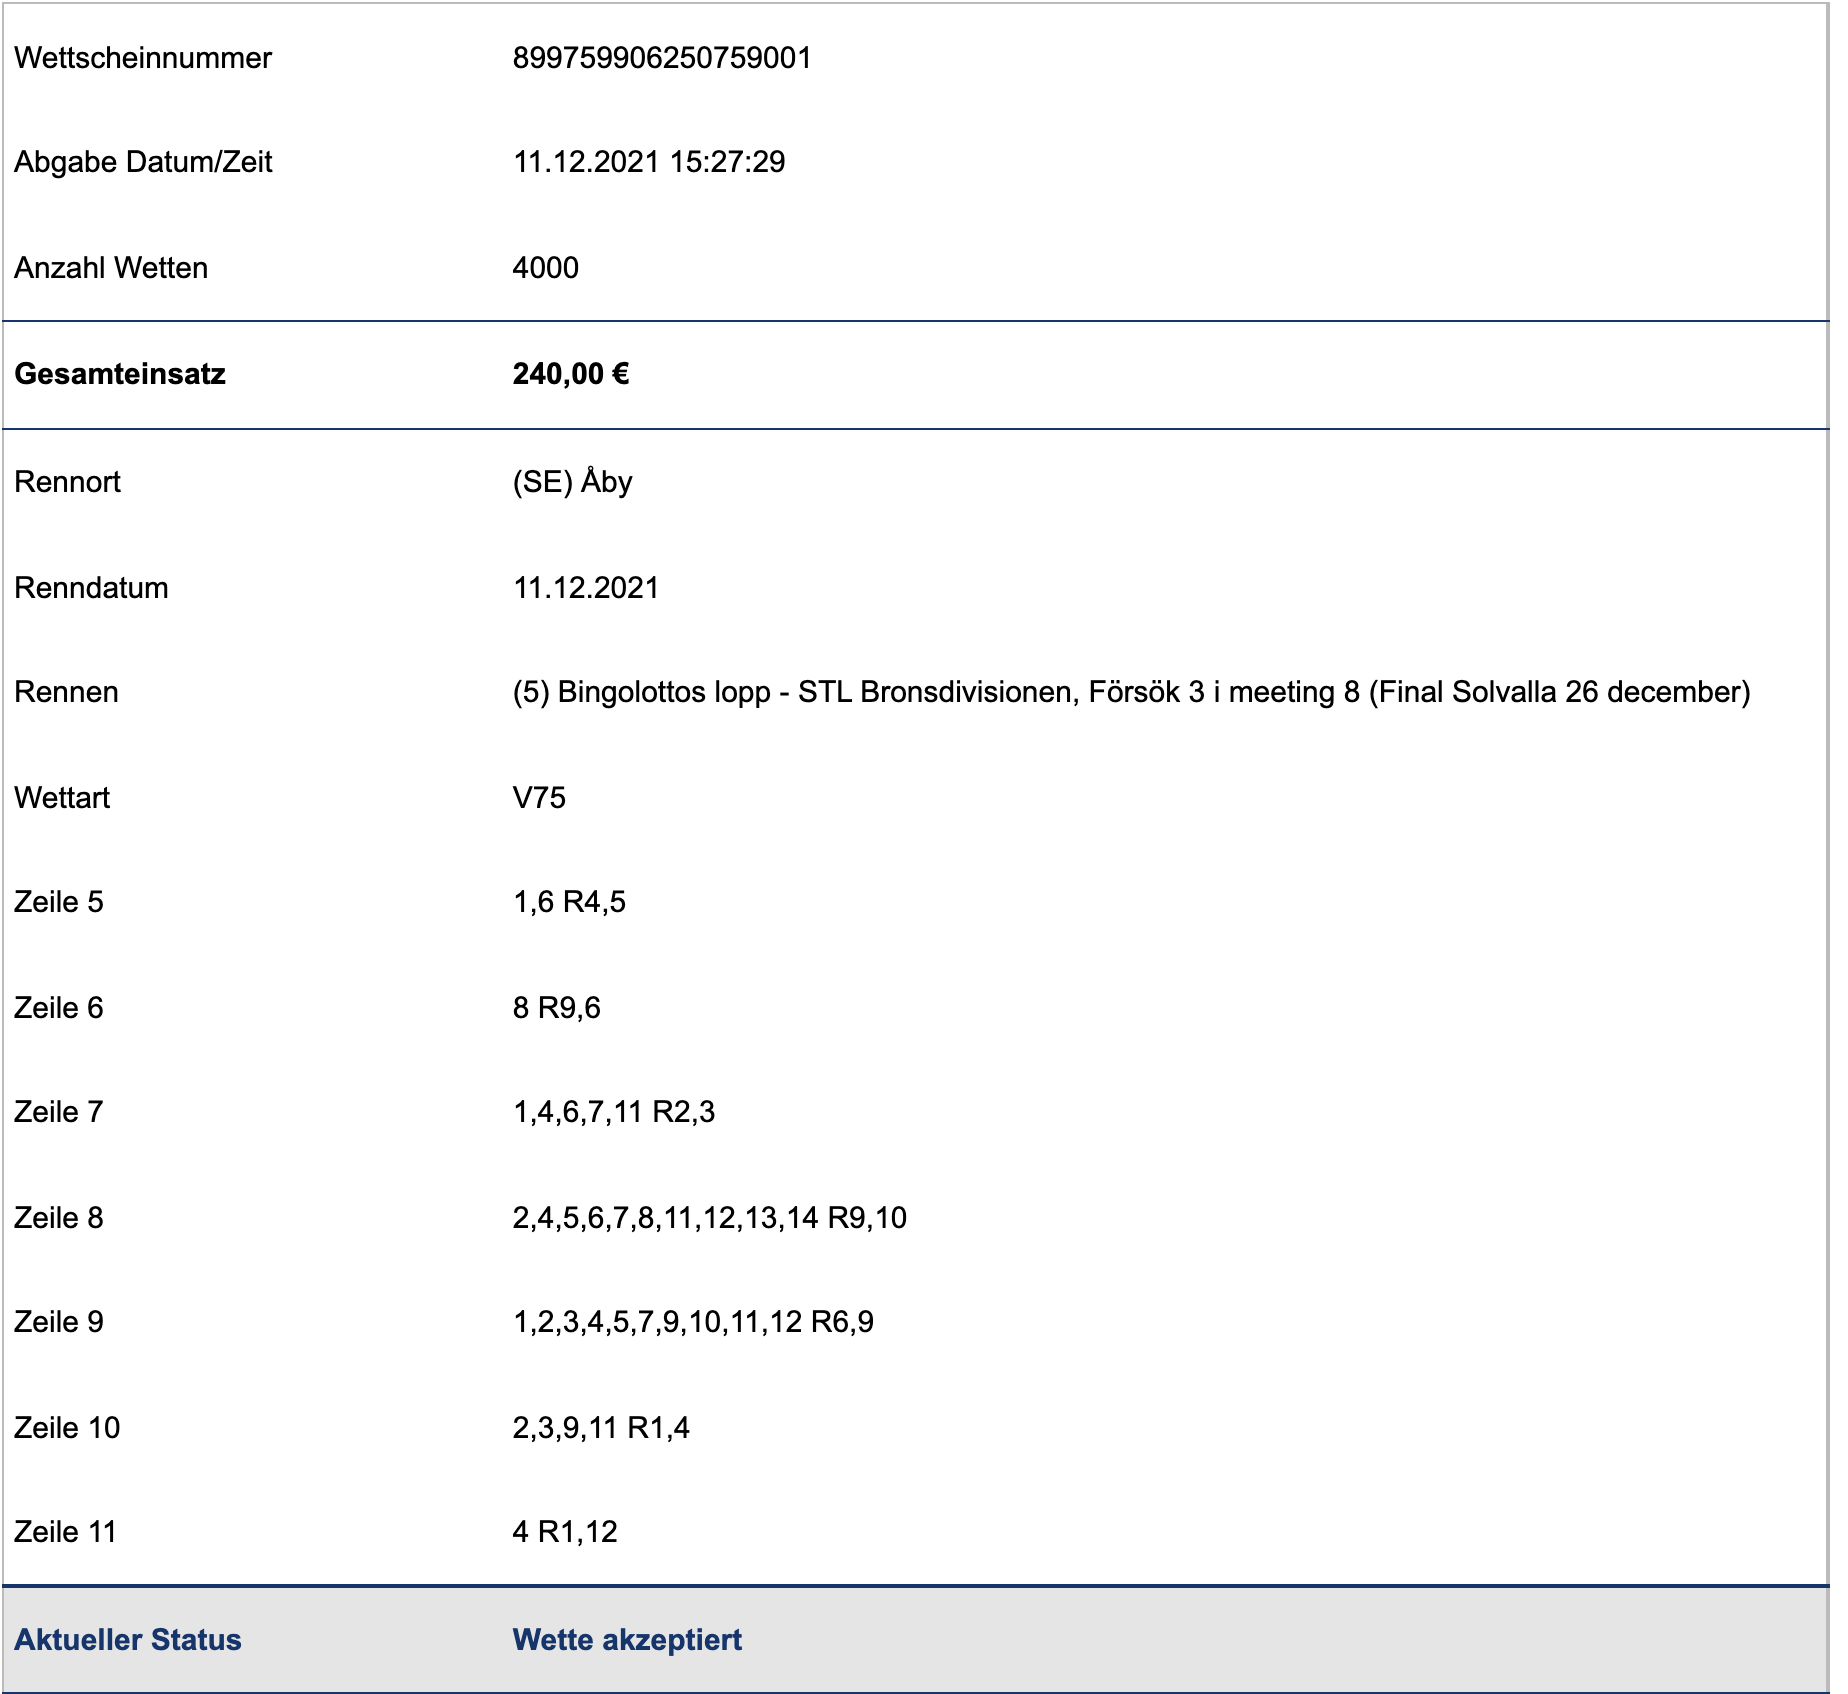Screen dimensions: 1848x1694
Task: Select the selection ending in R6,9
Action: pyautogui.click(x=693, y=1322)
